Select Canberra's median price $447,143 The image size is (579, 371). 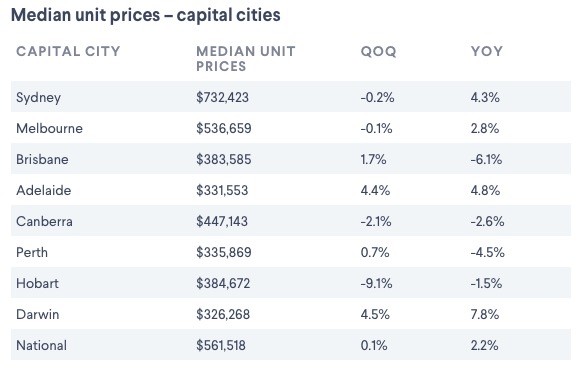point(222,221)
